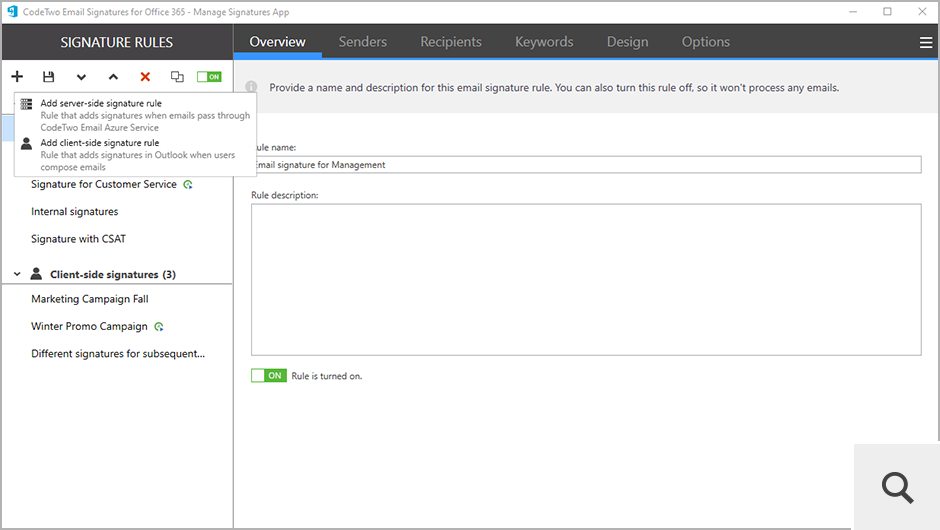
Task: Move rule up with the up chevron
Action: [113, 77]
